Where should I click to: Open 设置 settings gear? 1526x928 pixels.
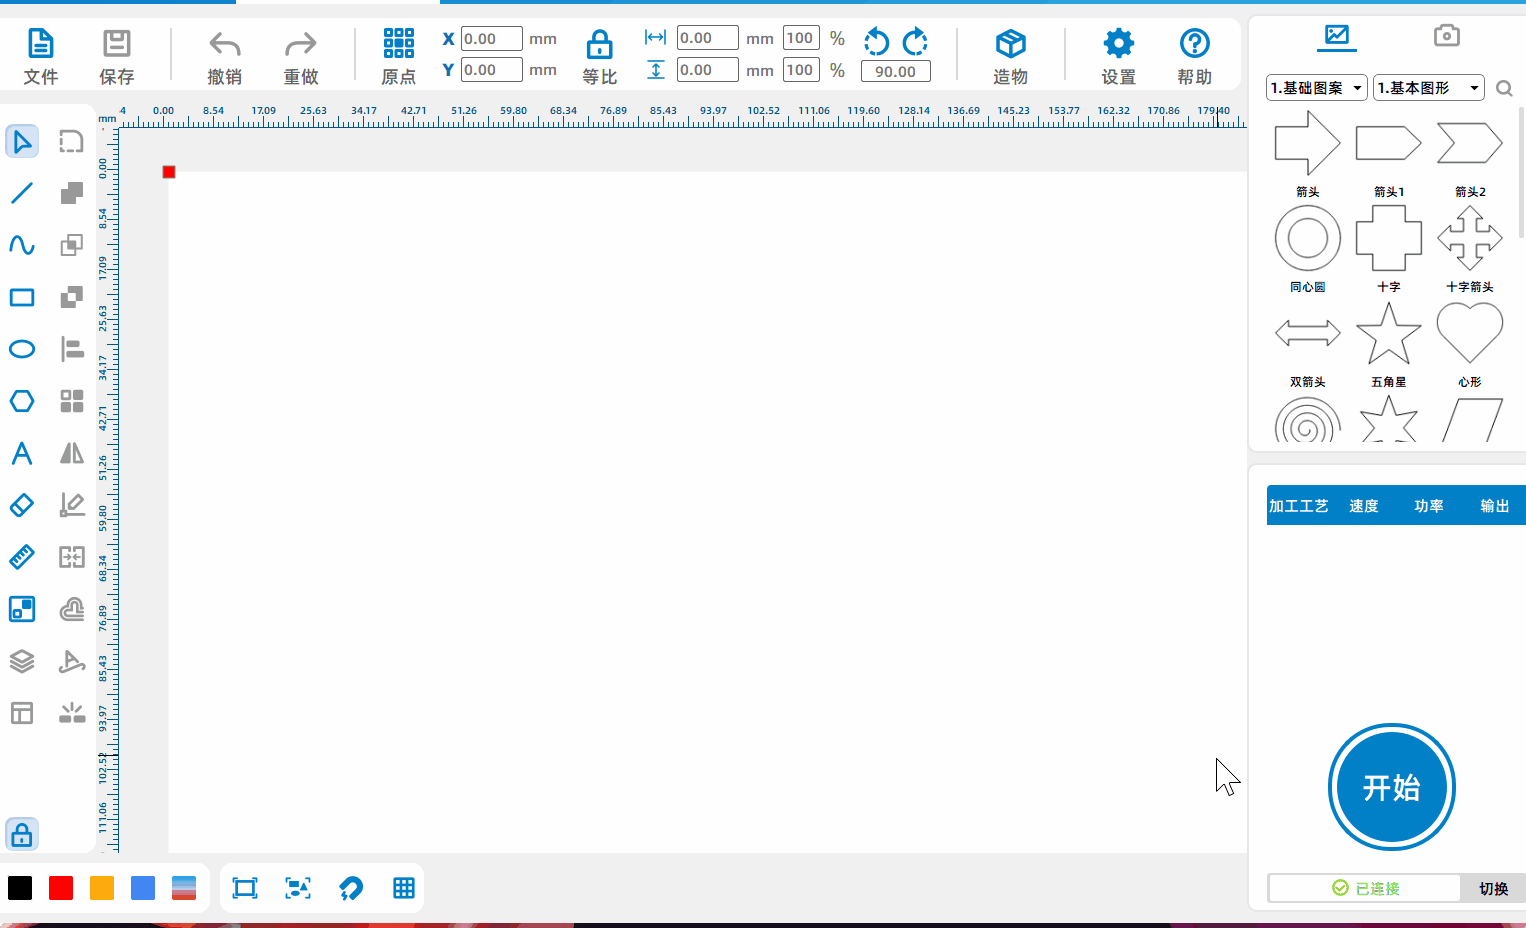1118,43
